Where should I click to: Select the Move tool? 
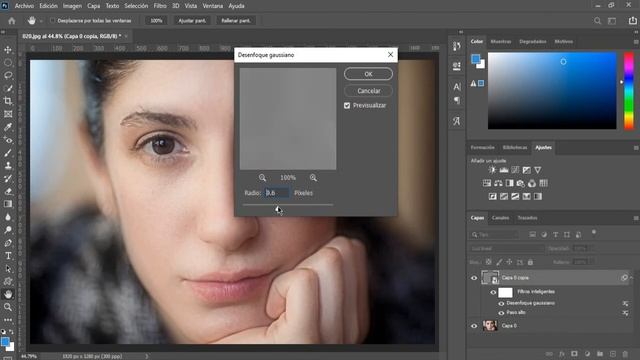[x=8, y=50]
